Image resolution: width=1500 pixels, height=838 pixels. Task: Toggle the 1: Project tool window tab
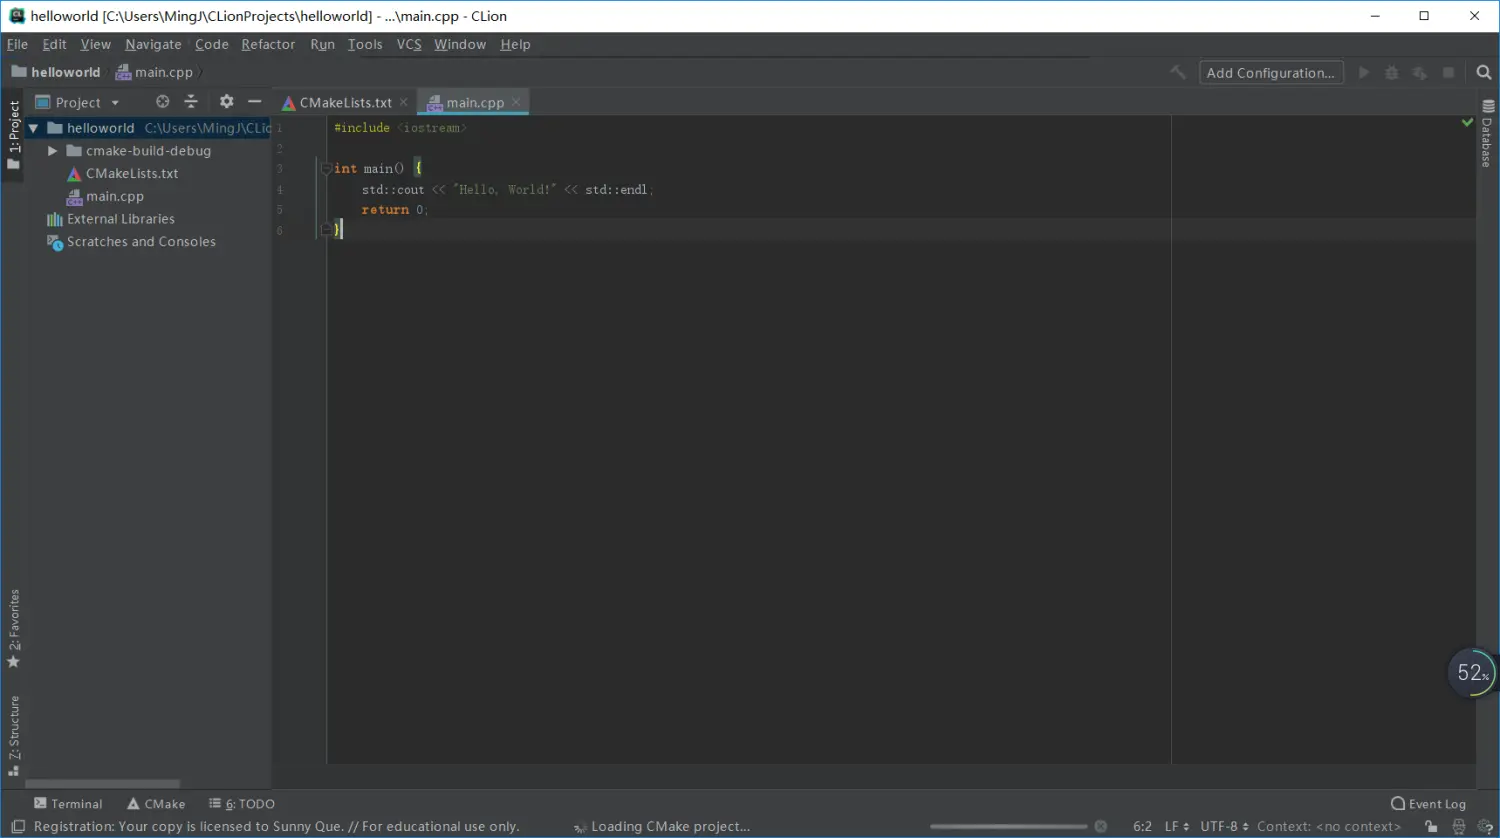[x=13, y=135]
